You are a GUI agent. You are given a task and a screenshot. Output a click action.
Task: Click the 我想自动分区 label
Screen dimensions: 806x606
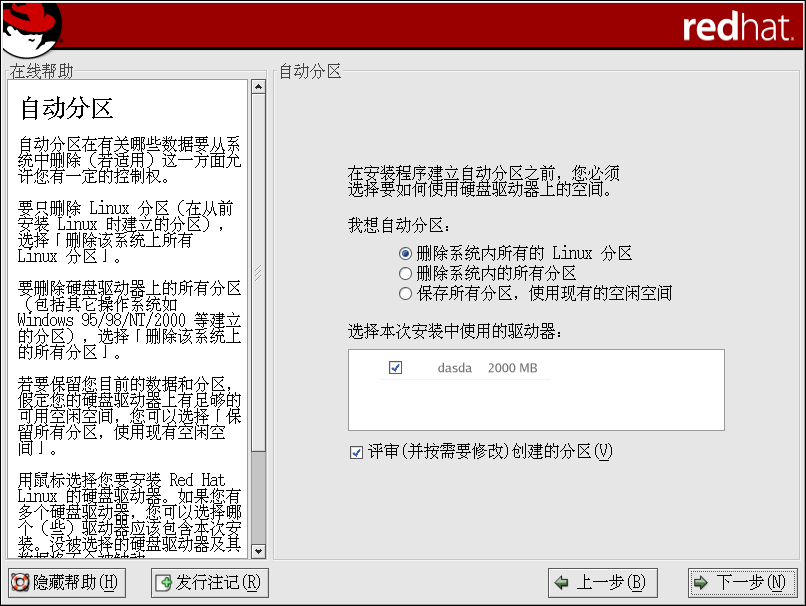coord(399,225)
